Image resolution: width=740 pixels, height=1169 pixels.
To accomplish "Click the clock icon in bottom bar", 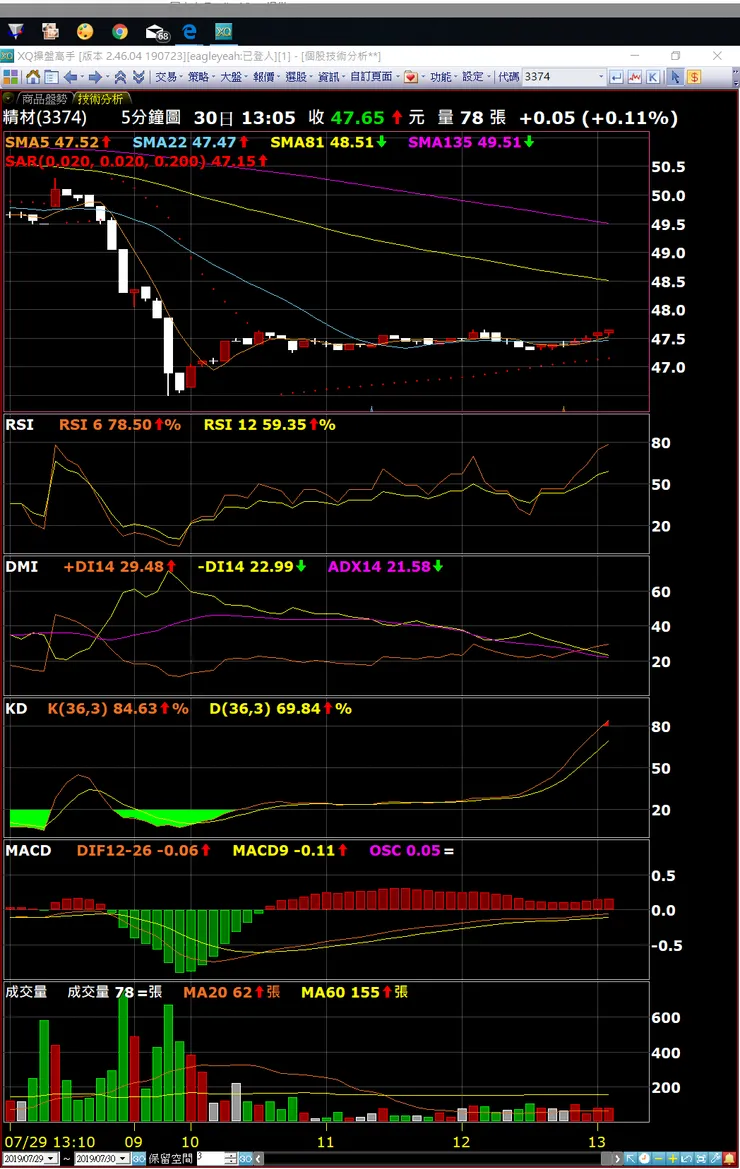I will 645,1159.
